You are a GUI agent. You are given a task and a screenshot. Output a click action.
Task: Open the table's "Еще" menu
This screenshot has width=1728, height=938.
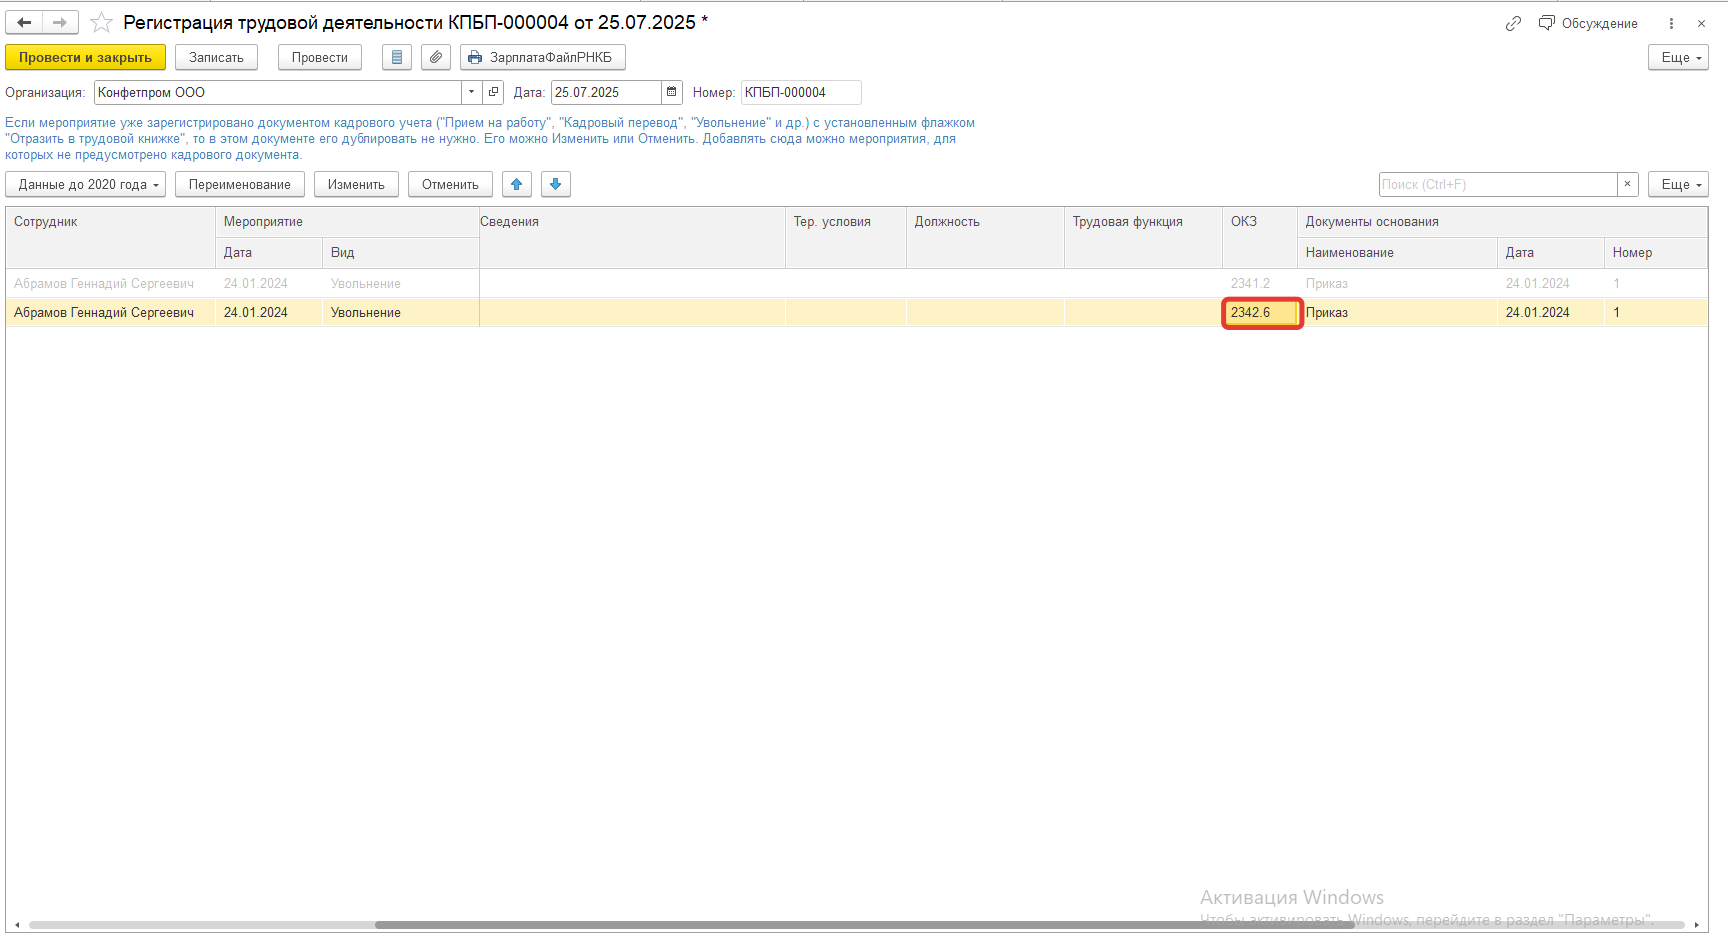click(x=1678, y=184)
